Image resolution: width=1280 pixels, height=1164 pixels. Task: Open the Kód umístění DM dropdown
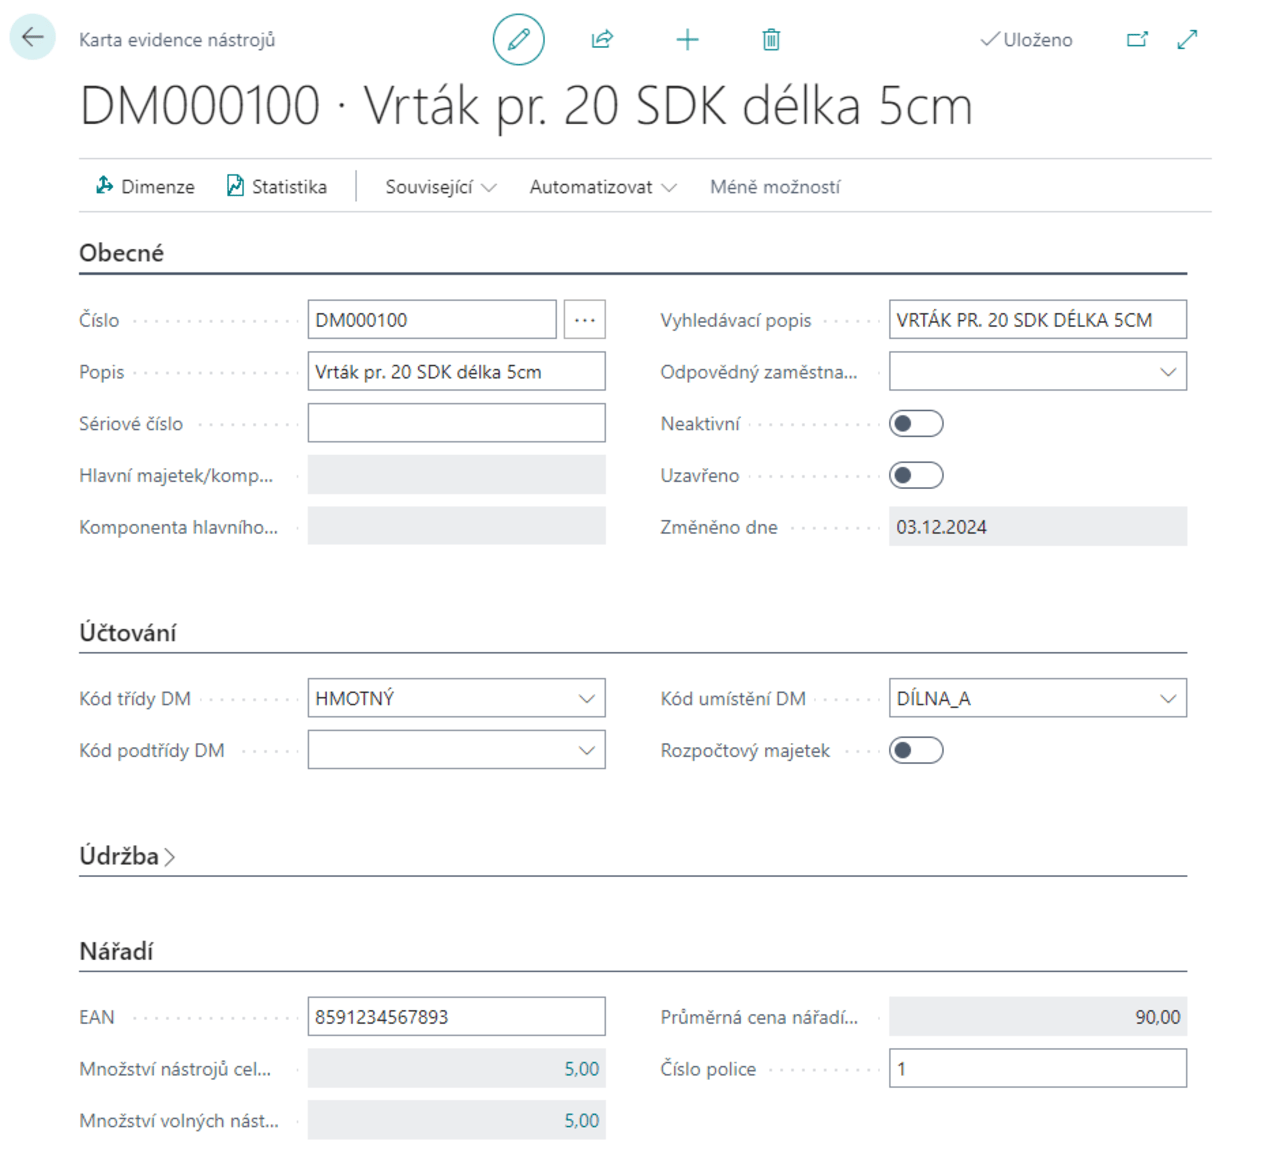(1167, 699)
